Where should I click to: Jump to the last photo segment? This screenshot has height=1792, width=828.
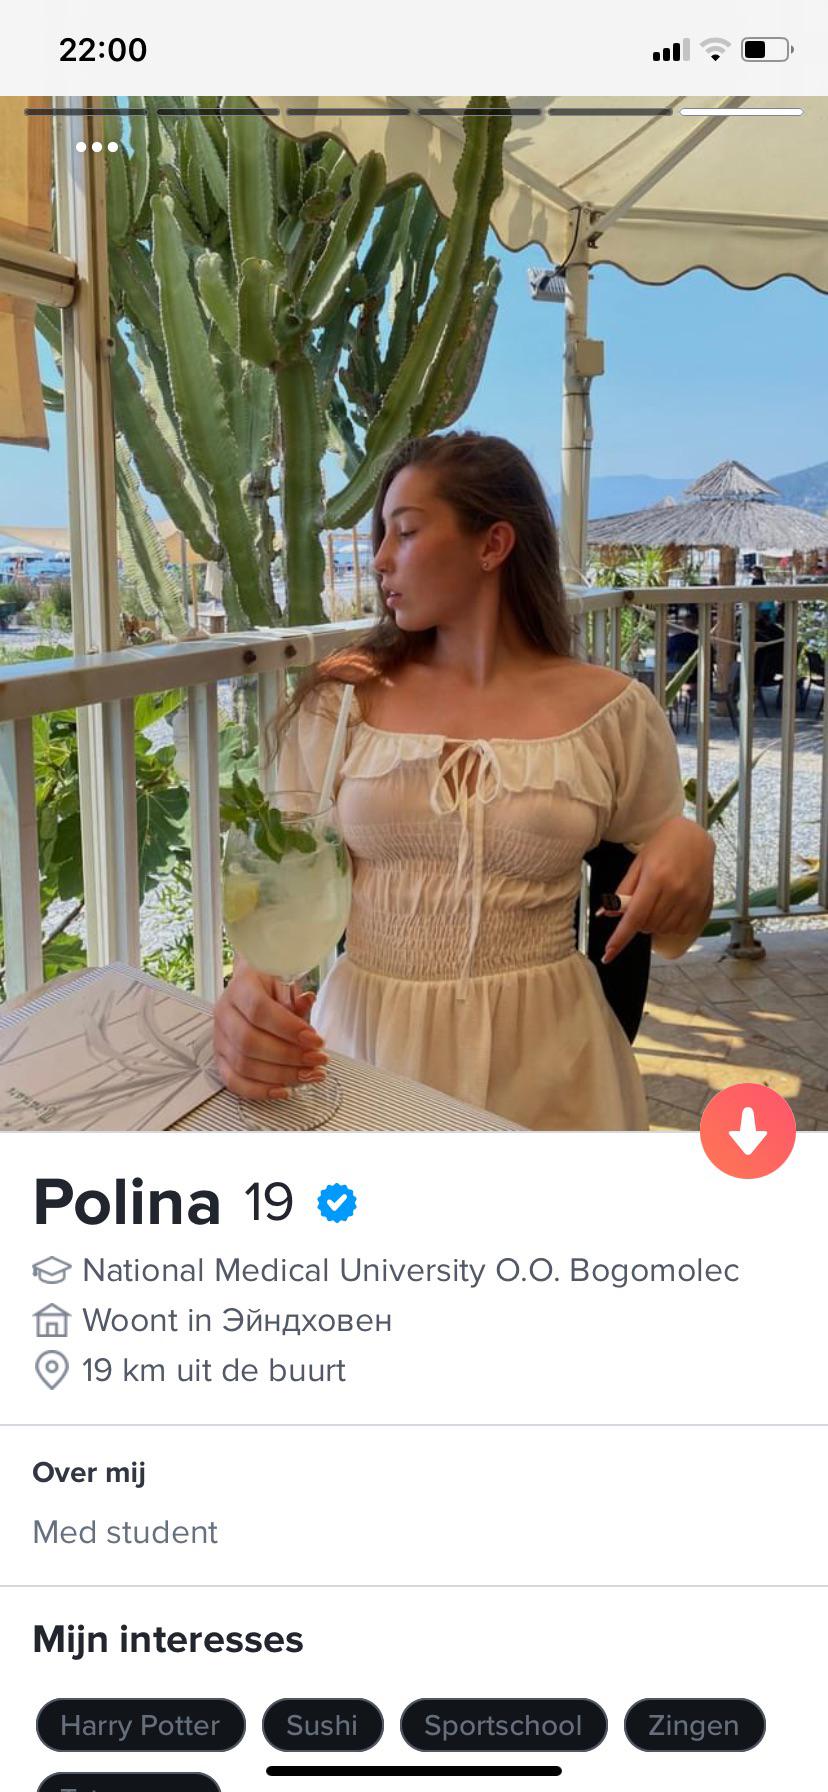coord(741,112)
